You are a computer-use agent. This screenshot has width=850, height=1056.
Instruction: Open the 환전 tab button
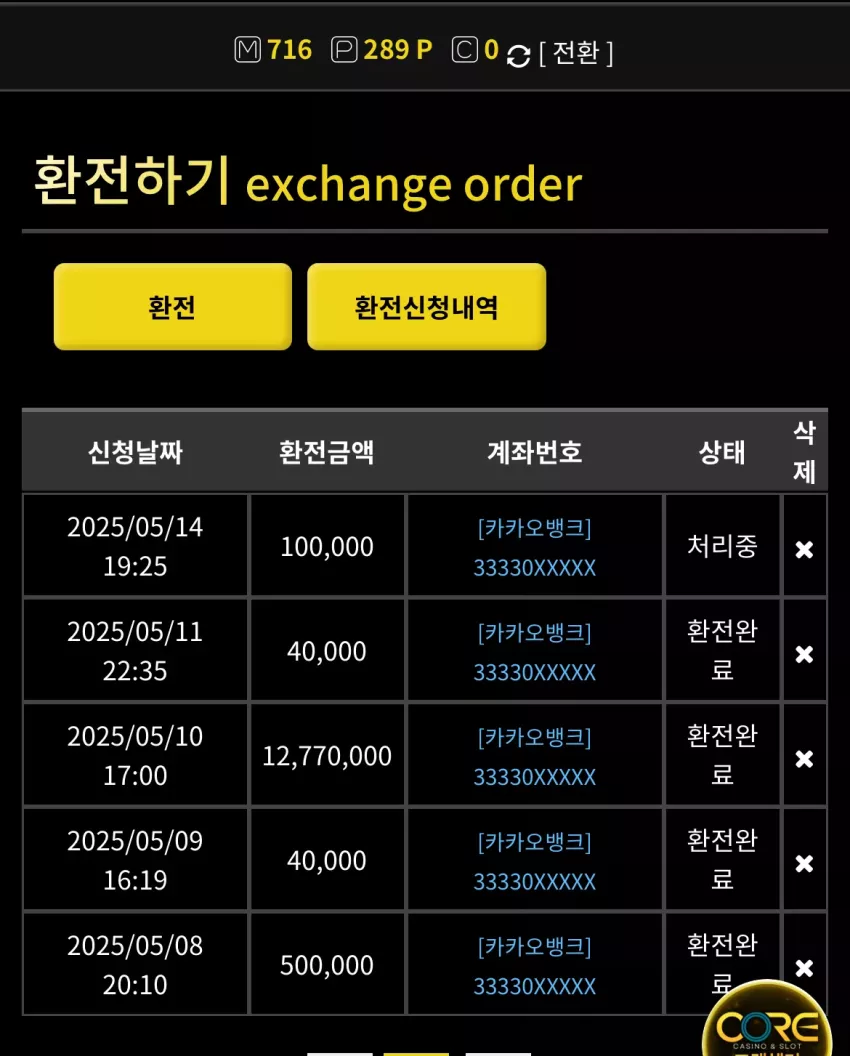click(x=172, y=306)
